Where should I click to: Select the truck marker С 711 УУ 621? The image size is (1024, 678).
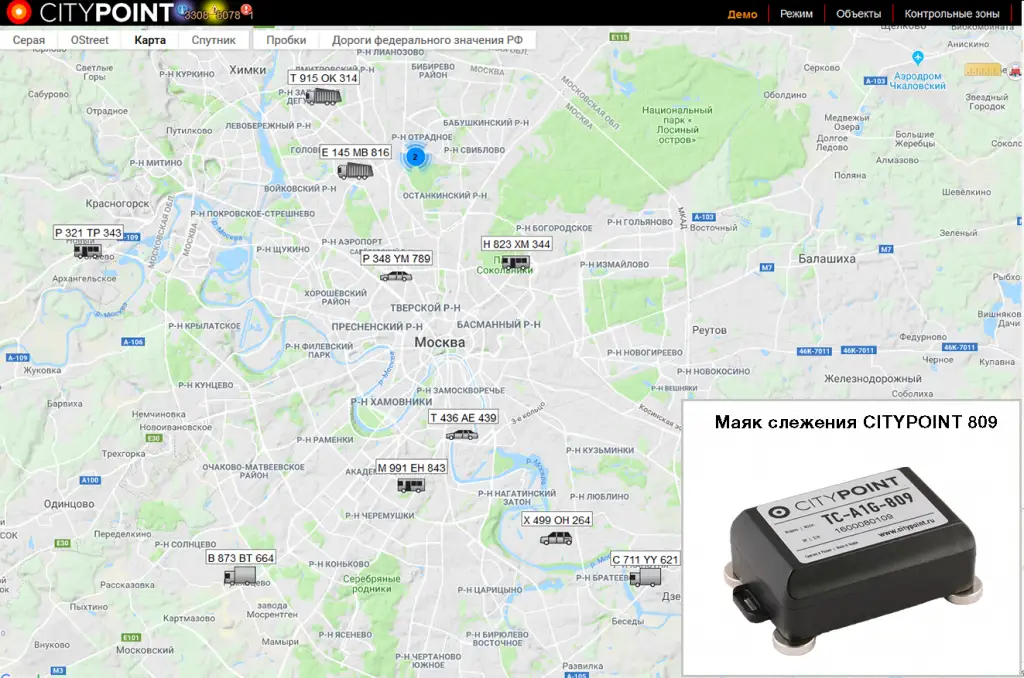point(646,576)
